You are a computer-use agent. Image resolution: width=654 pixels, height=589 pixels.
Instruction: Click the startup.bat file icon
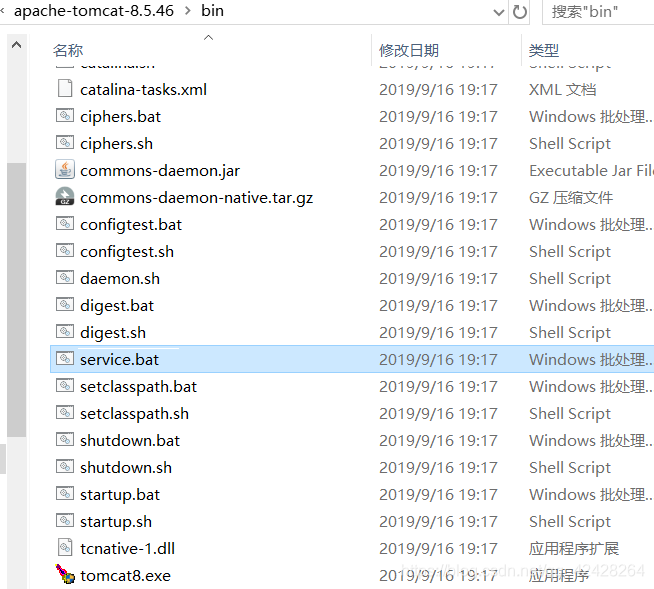[x=65, y=493]
